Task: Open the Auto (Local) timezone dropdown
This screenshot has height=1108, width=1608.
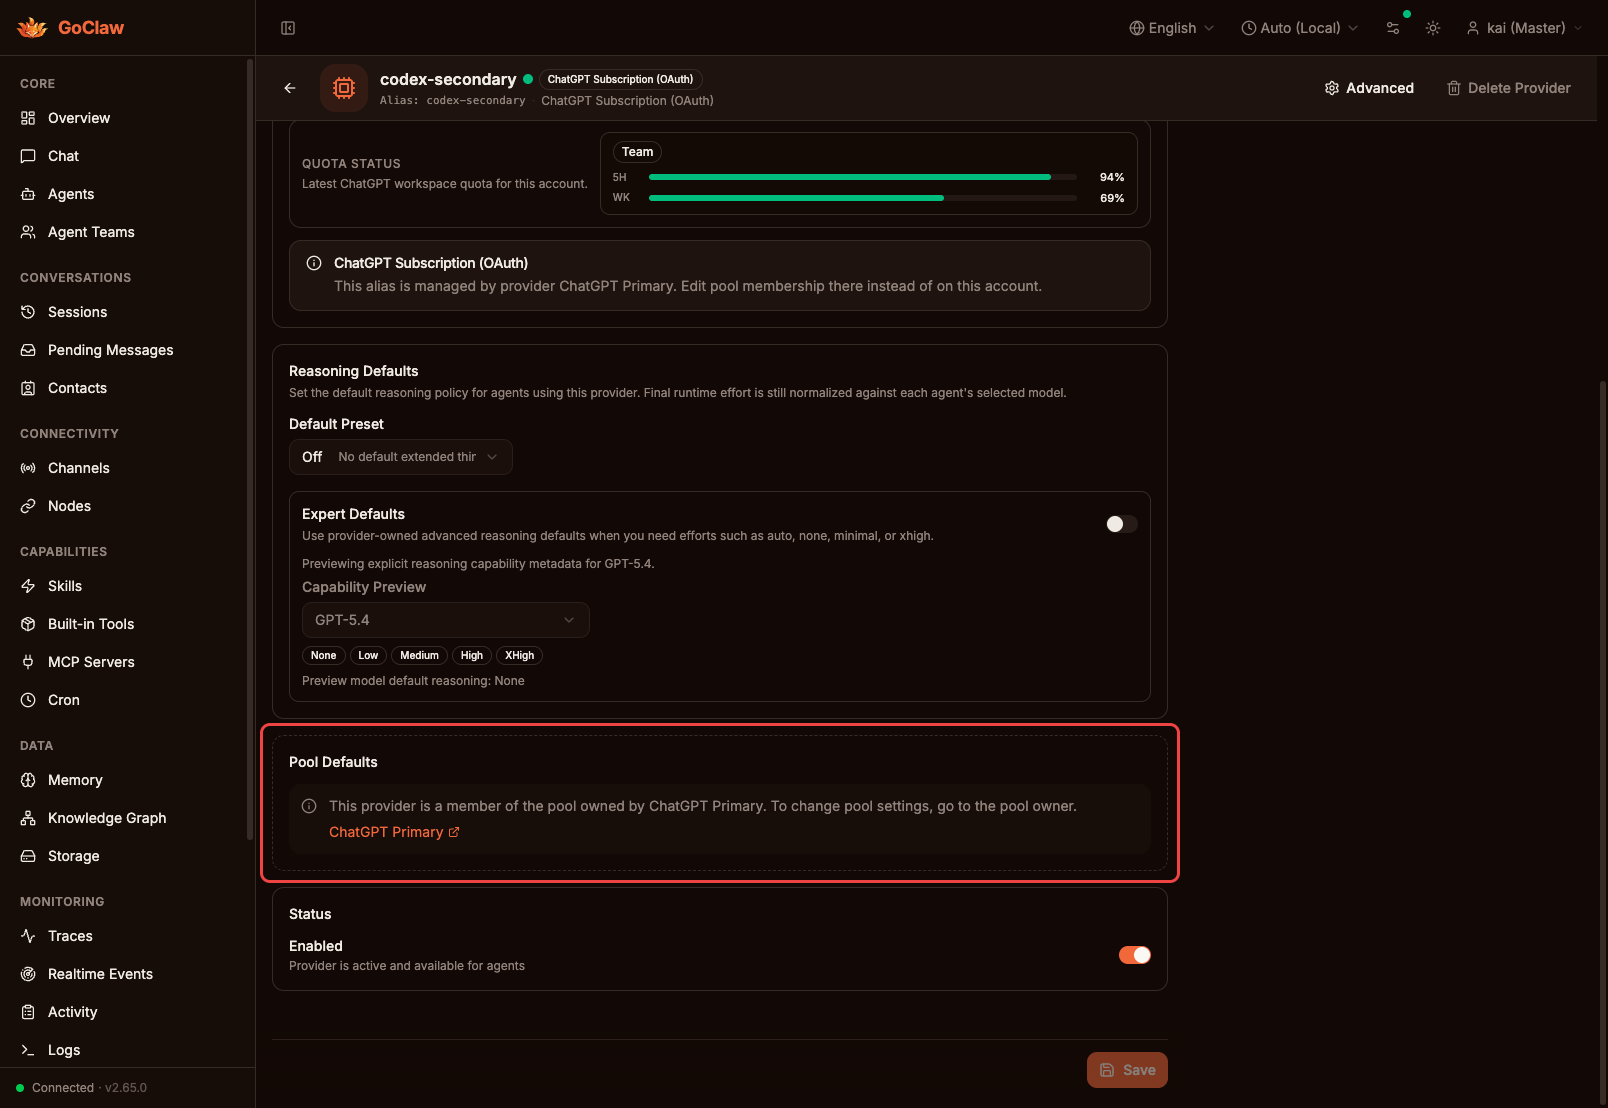Action: [1299, 28]
